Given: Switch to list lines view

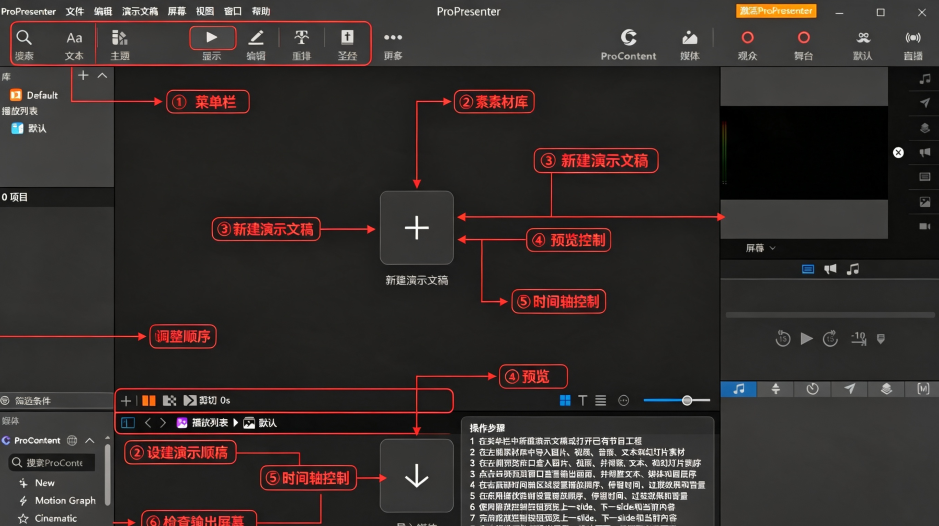Looking at the screenshot, I should 601,400.
